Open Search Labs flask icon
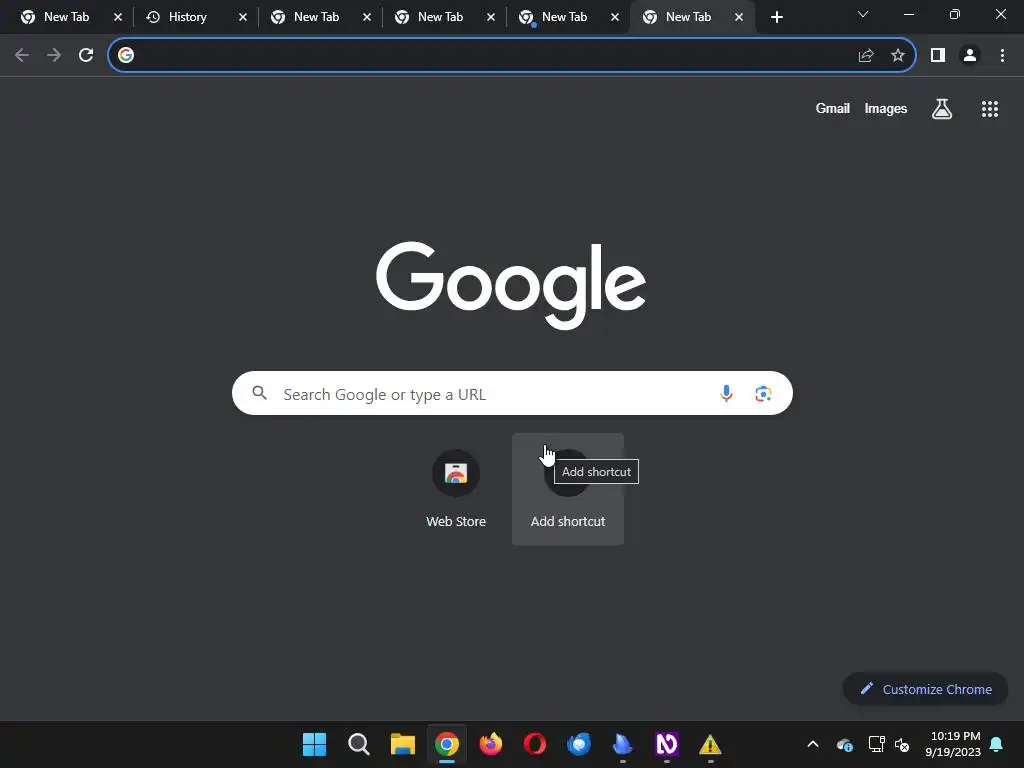Image resolution: width=1024 pixels, height=768 pixels. point(941,109)
